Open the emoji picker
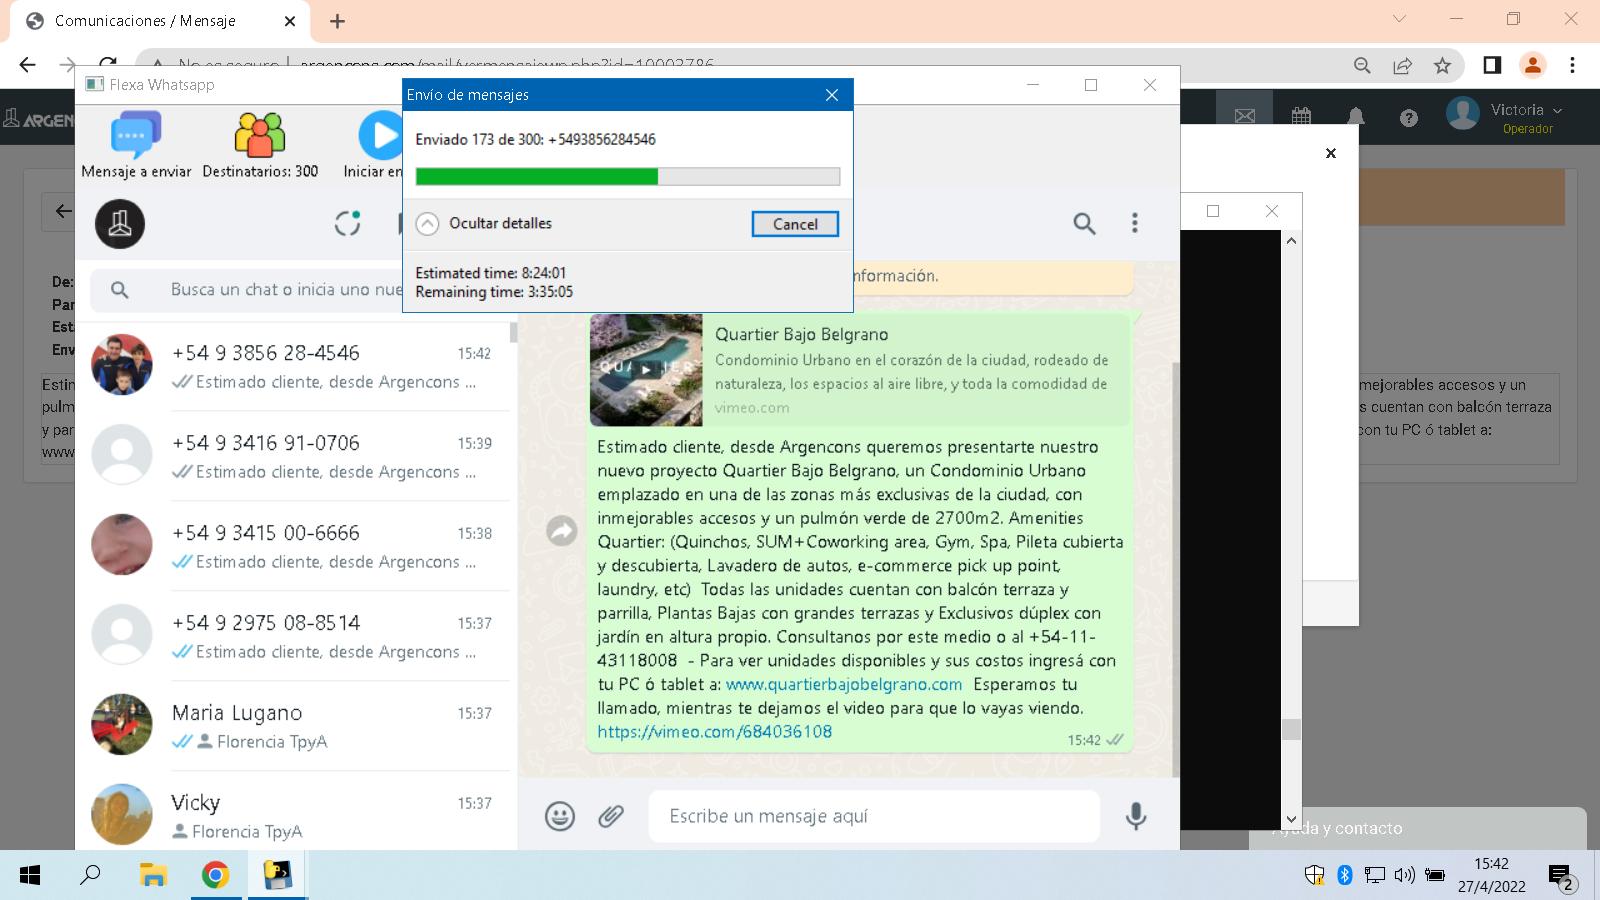The height and width of the screenshot is (900, 1600). (x=560, y=816)
